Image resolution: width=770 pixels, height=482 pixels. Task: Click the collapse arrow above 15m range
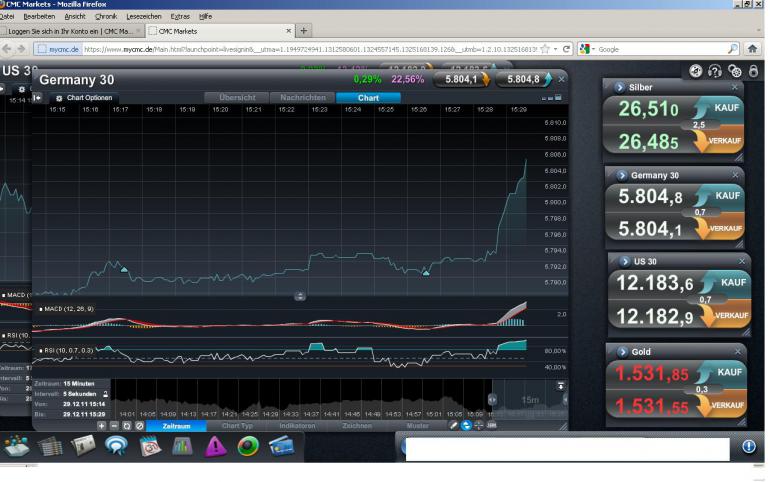[x=560, y=386]
